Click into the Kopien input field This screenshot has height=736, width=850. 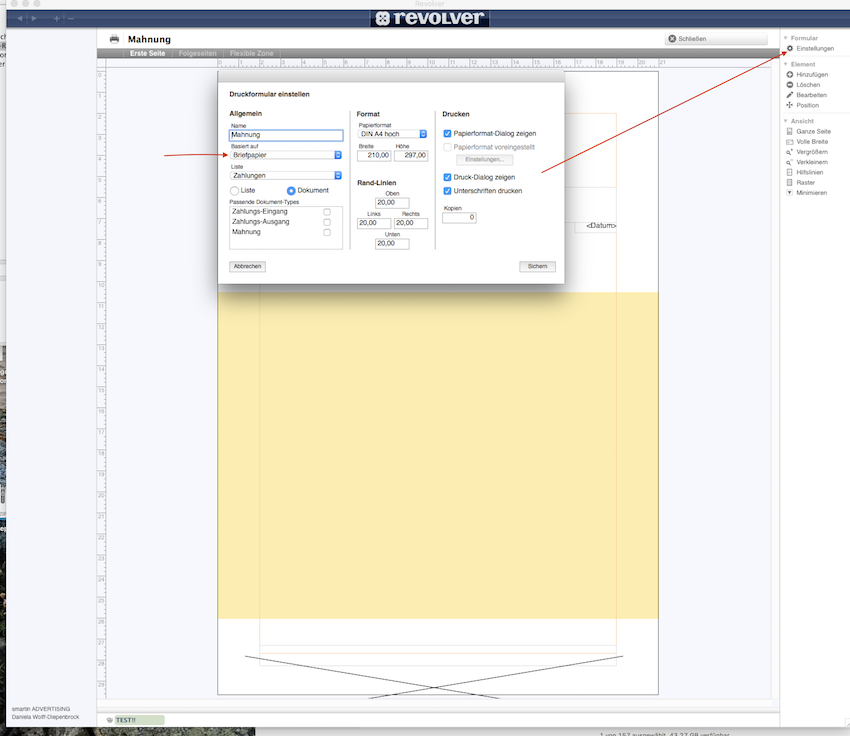(x=459, y=217)
